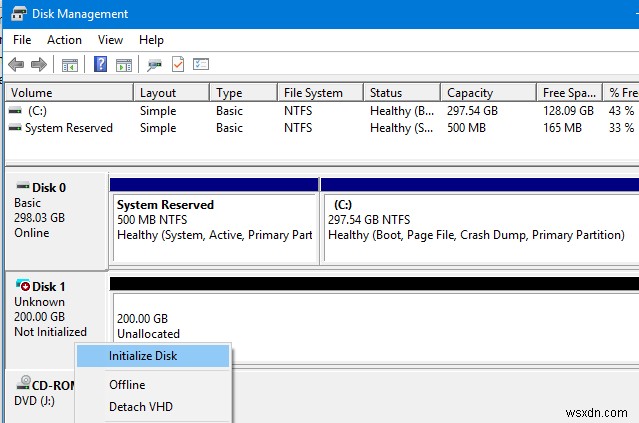
Task: Open the Help menu
Action: (x=151, y=40)
